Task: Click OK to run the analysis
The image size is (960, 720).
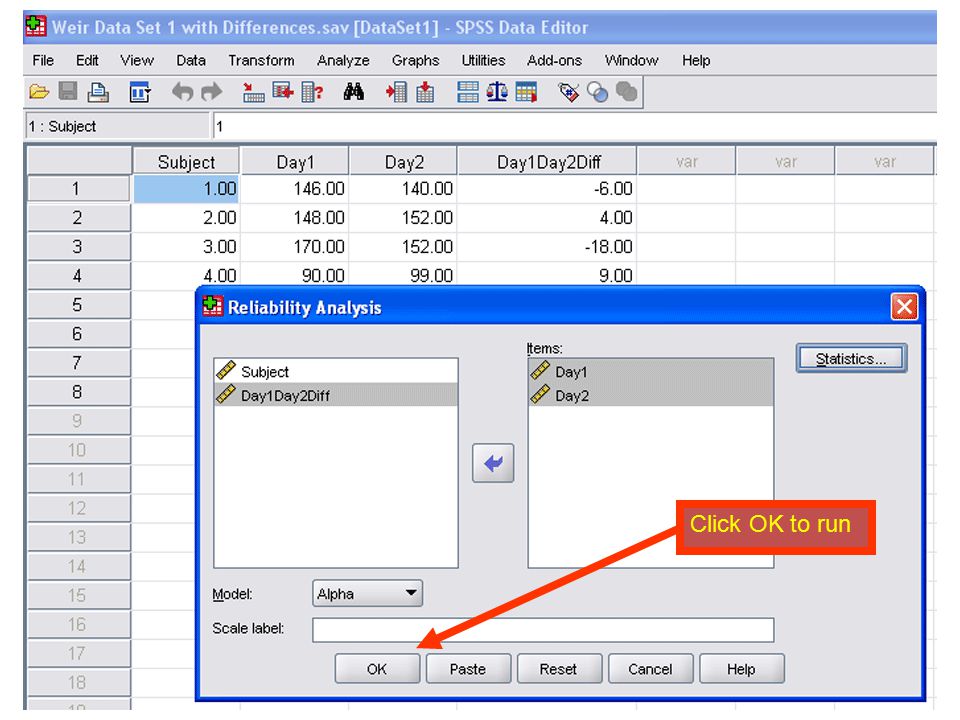Action: [377, 669]
